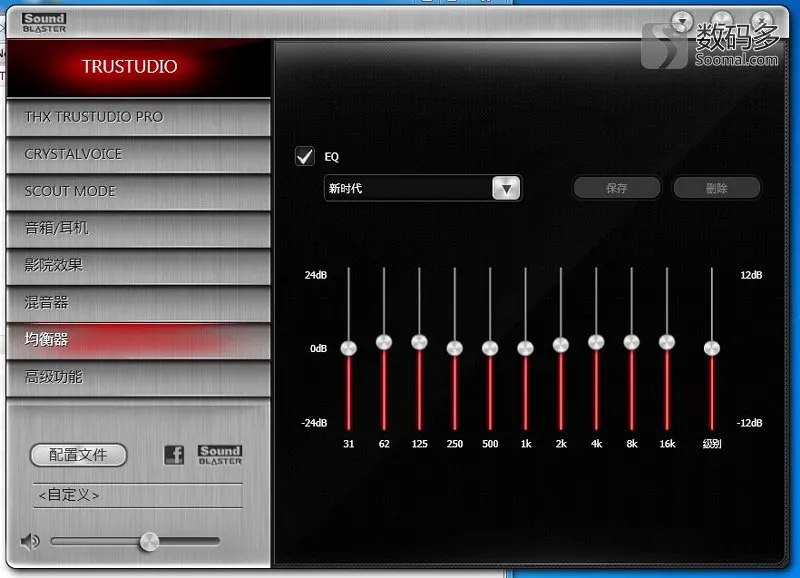This screenshot has width=800, height=578.
Task: Open the 混音器 mixer page
Action: (138, 303)
